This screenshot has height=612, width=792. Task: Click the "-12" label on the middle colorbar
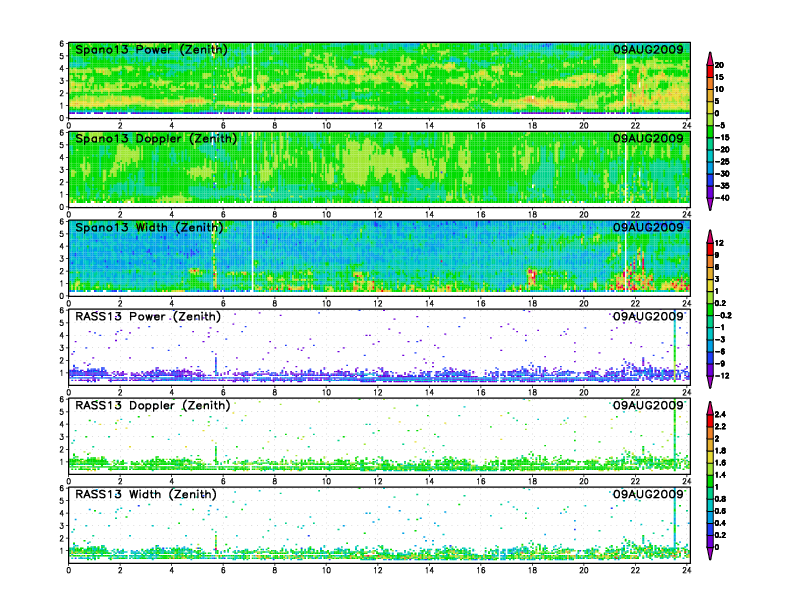722,376
